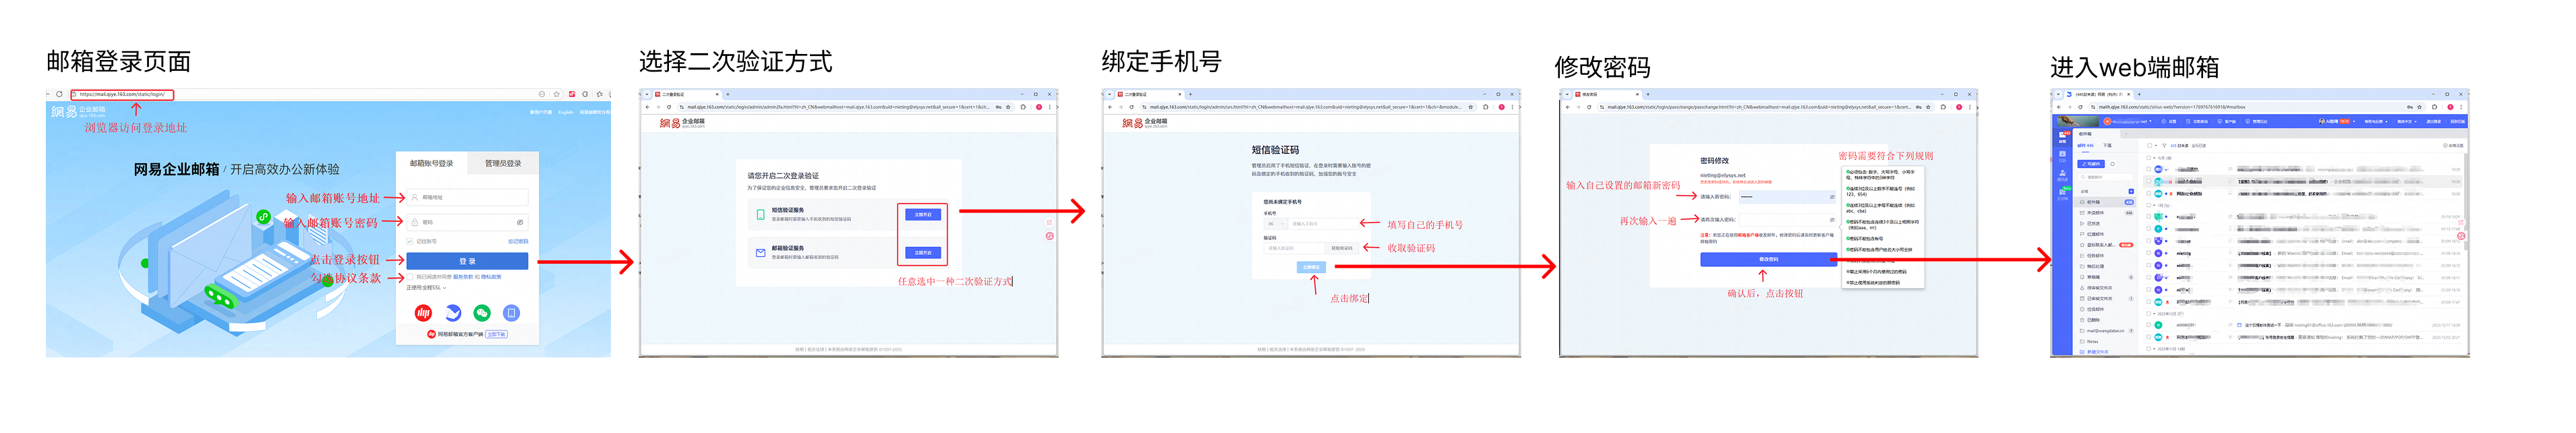Open the English language link on login page
This screenshot has width=2576, height=433.
pos(566,112)
